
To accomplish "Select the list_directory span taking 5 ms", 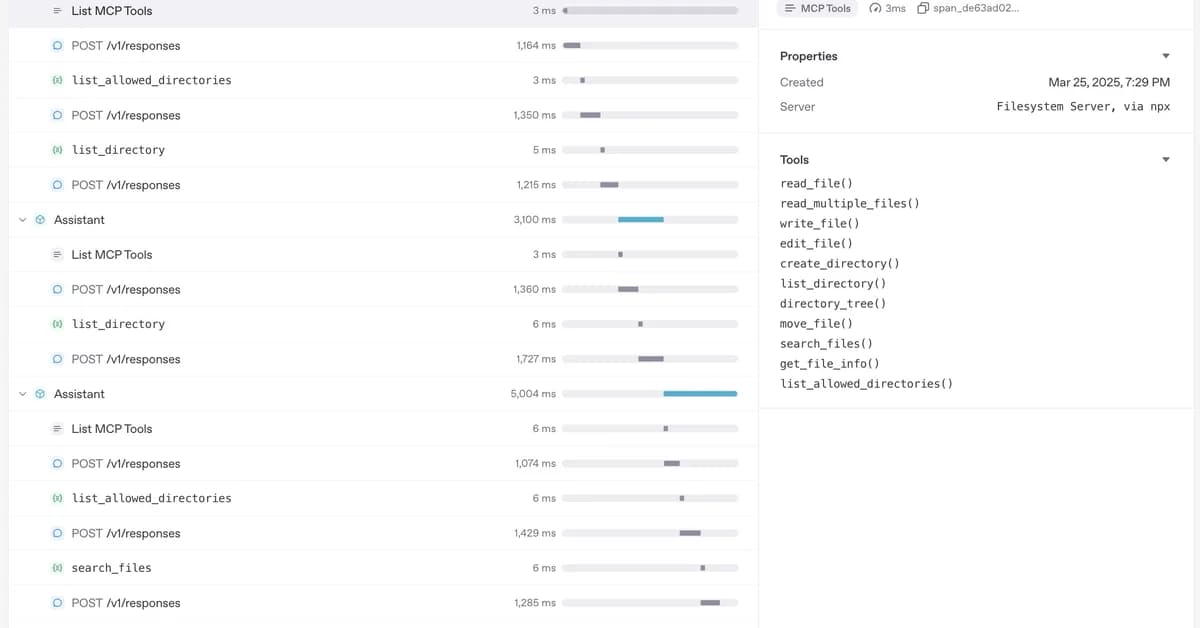I will point(383,150).
